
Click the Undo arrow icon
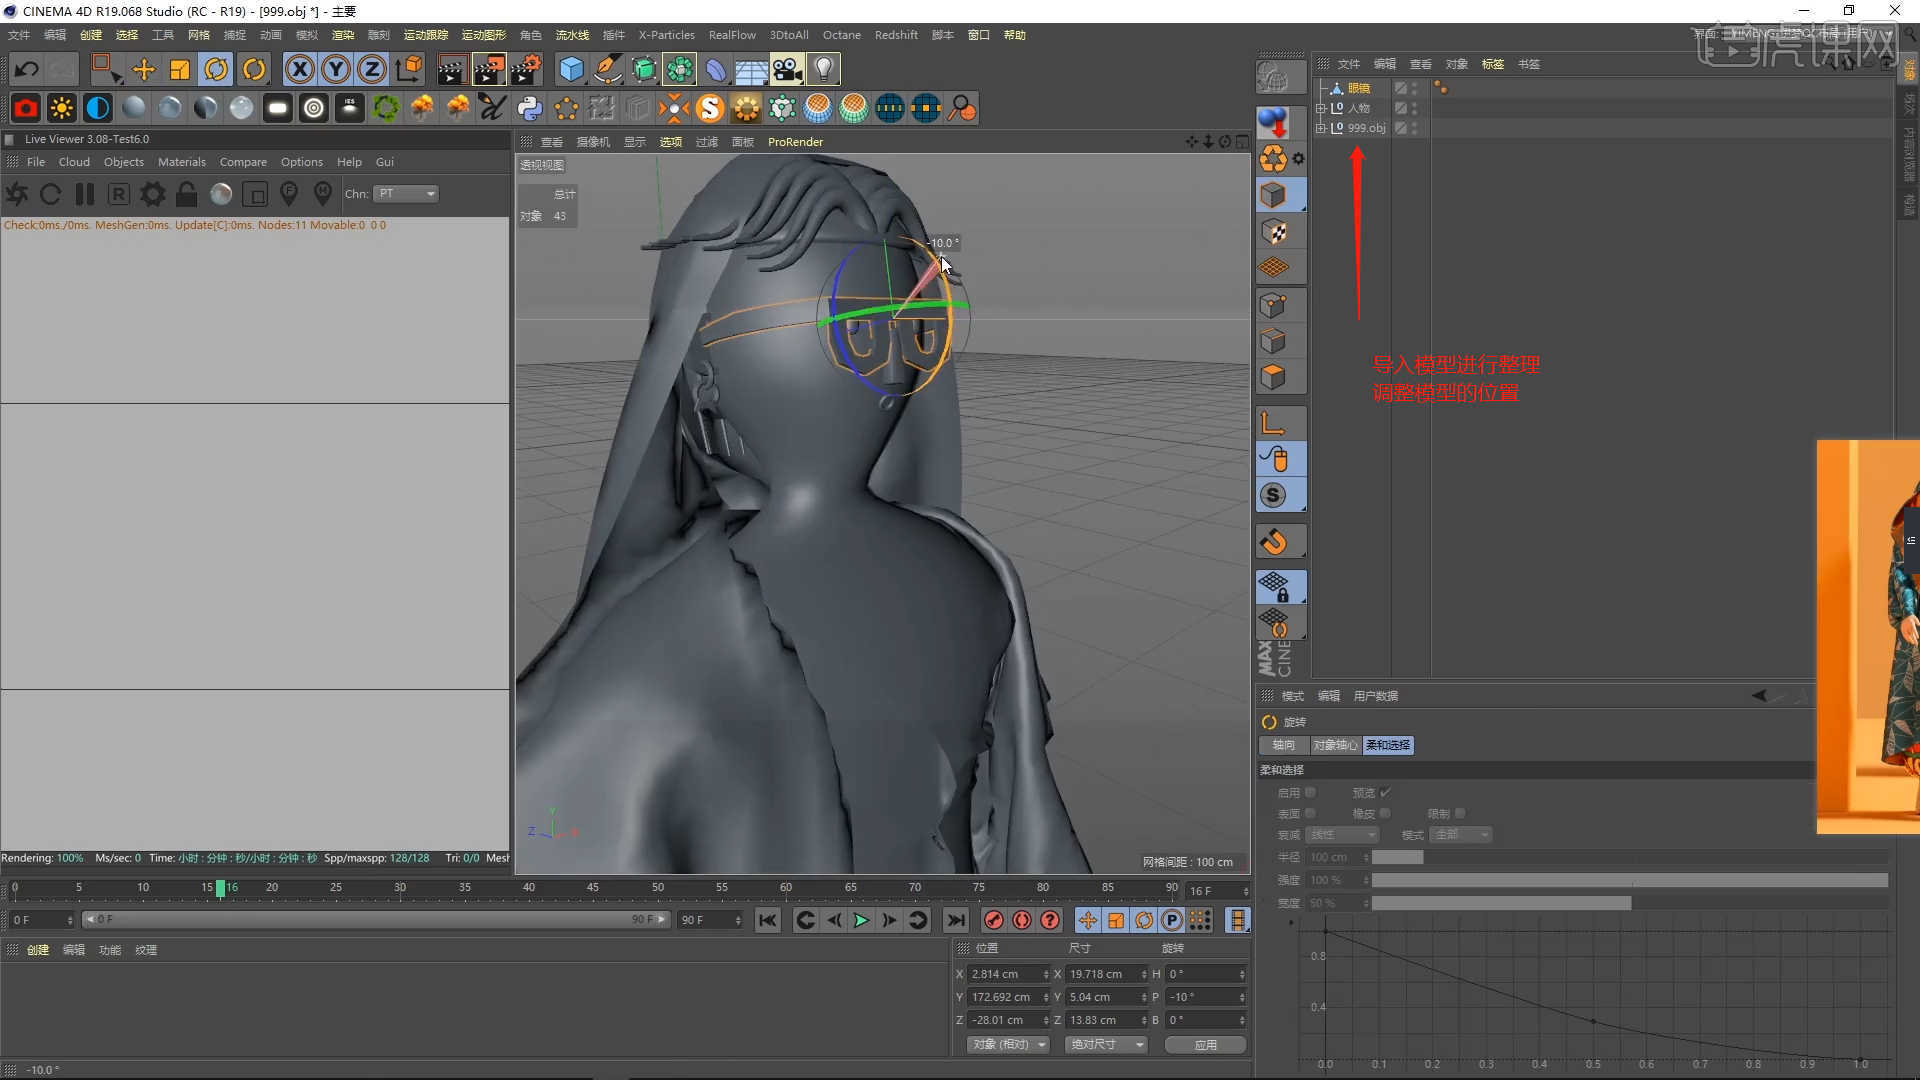pyautogui.click(x=25, y=68)
